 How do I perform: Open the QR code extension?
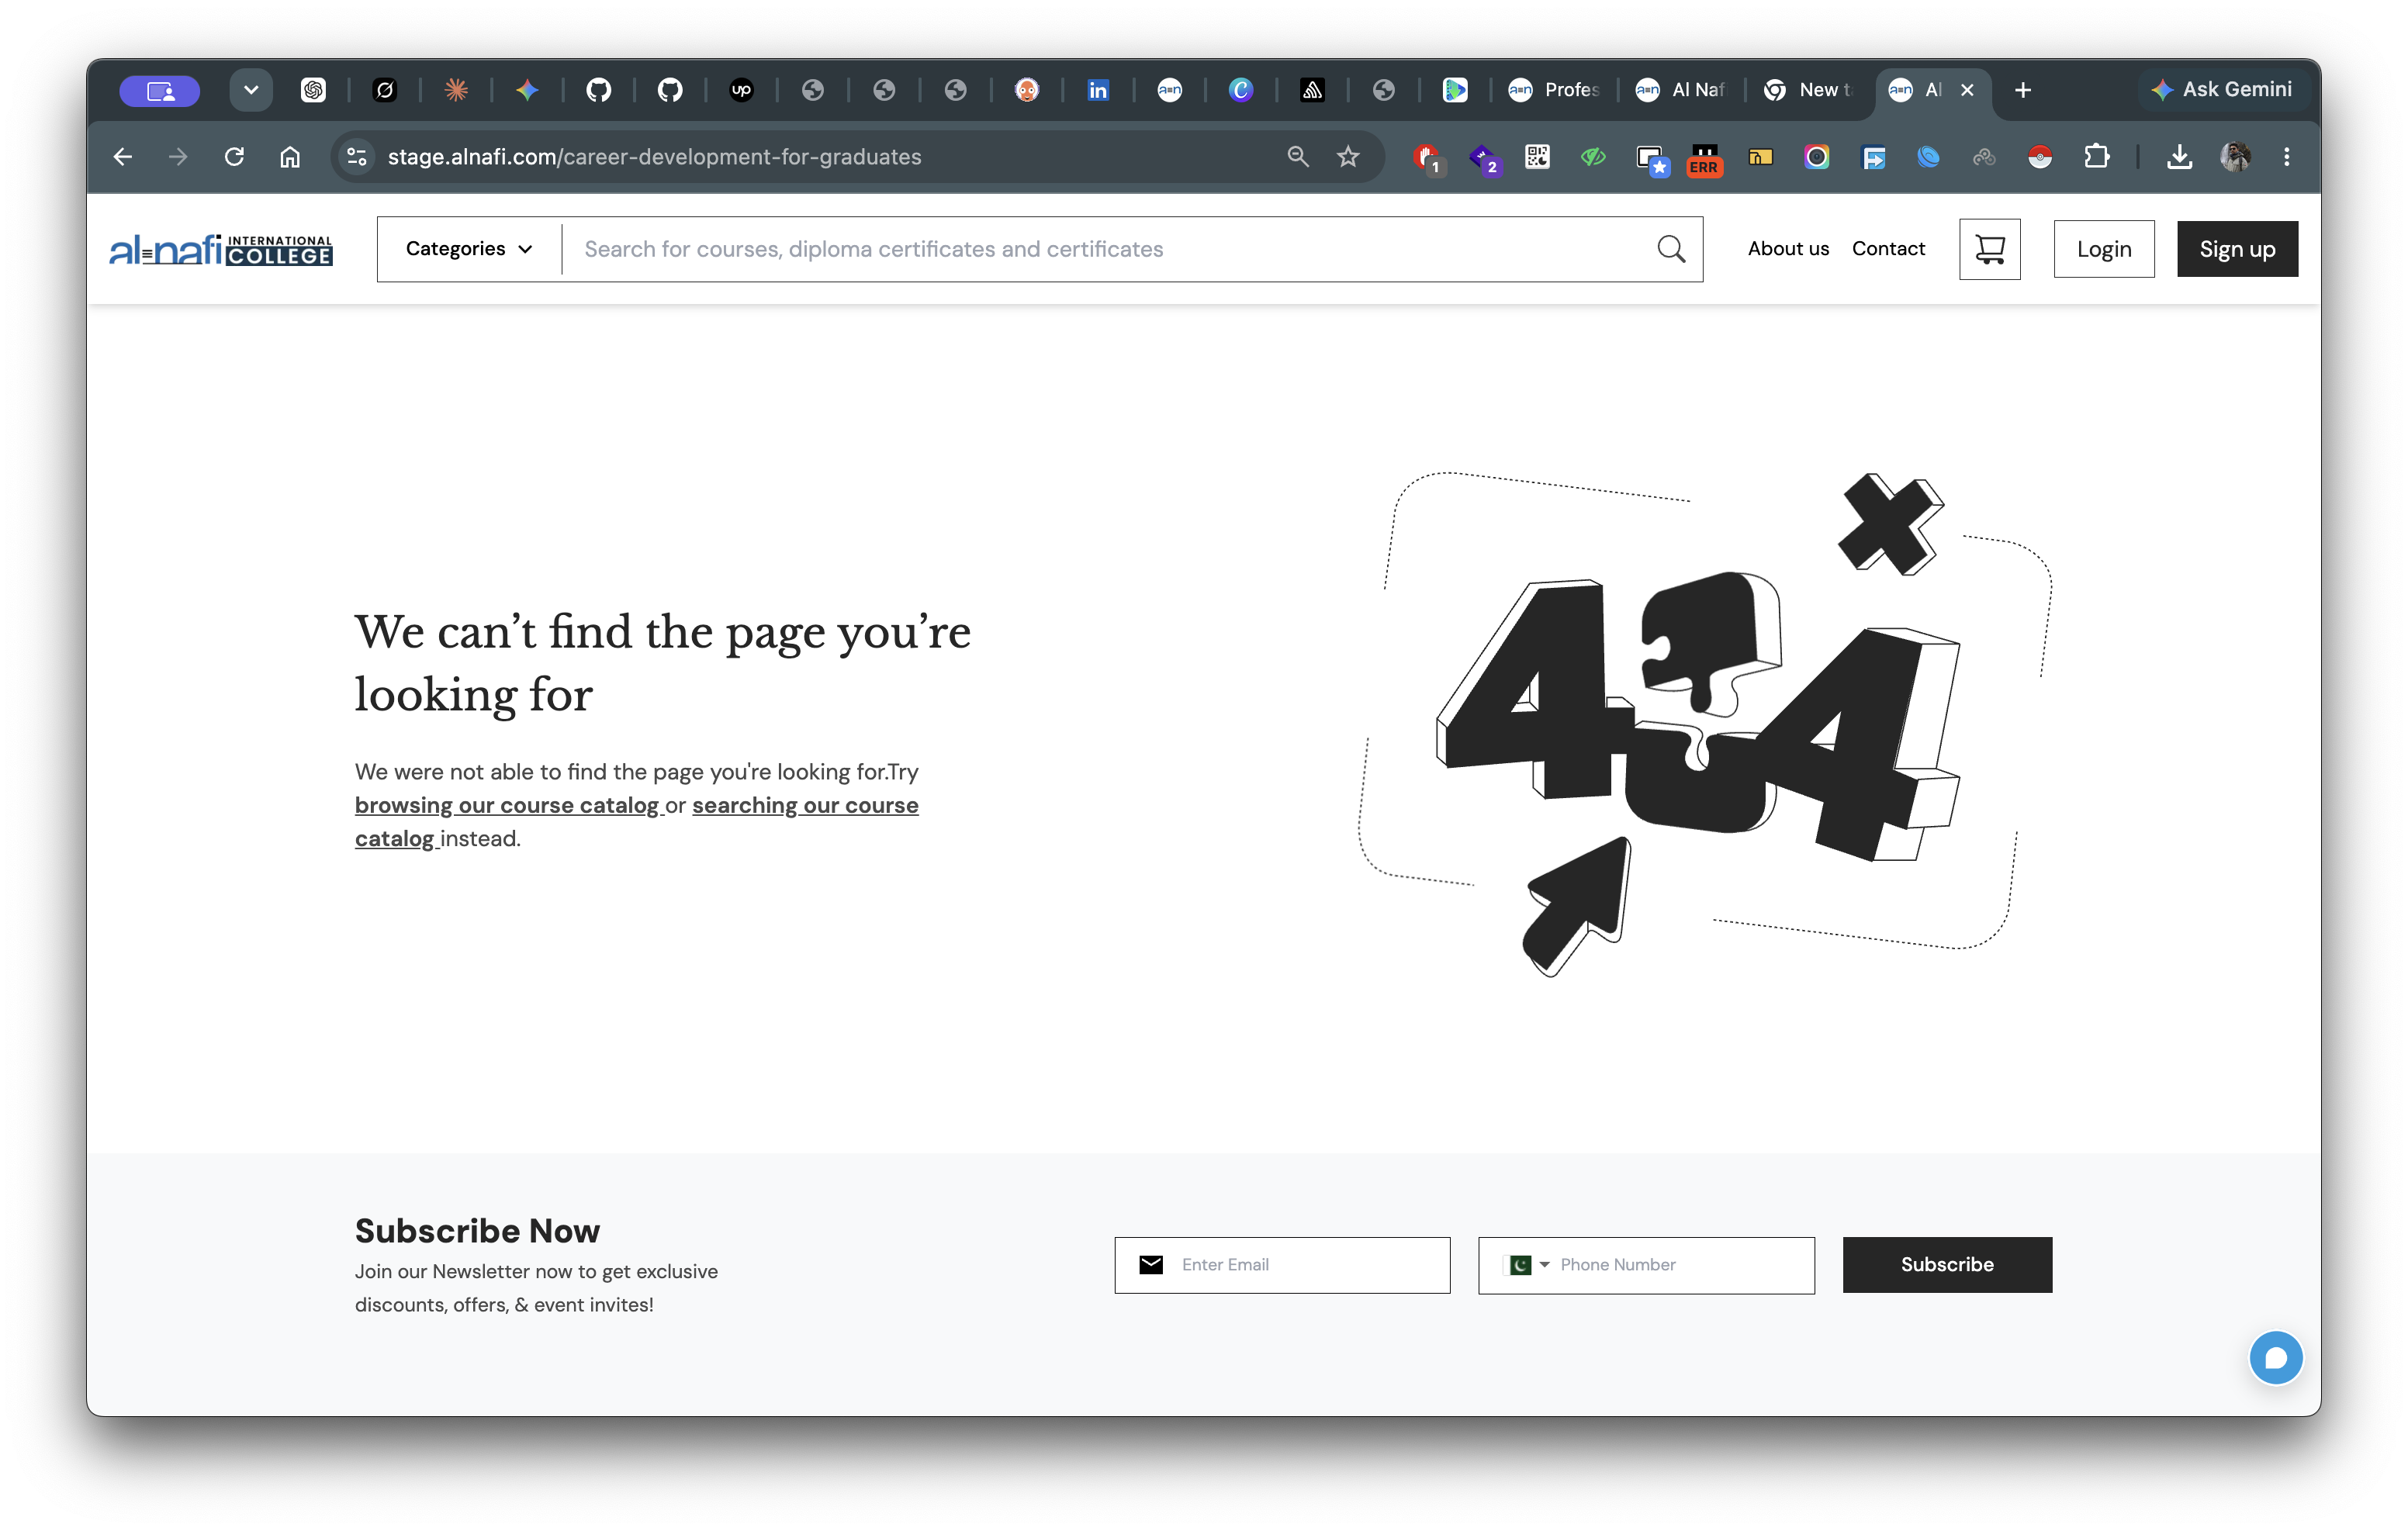pos(1538,157)
